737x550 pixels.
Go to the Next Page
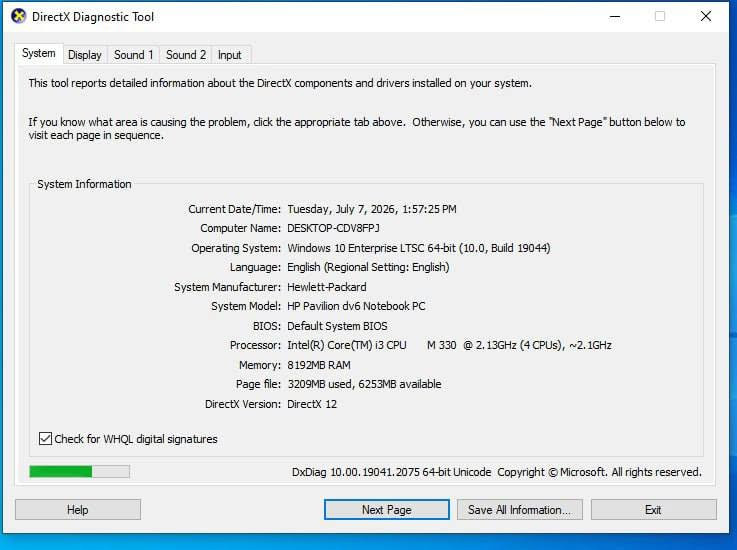click(x=386, y=510)
